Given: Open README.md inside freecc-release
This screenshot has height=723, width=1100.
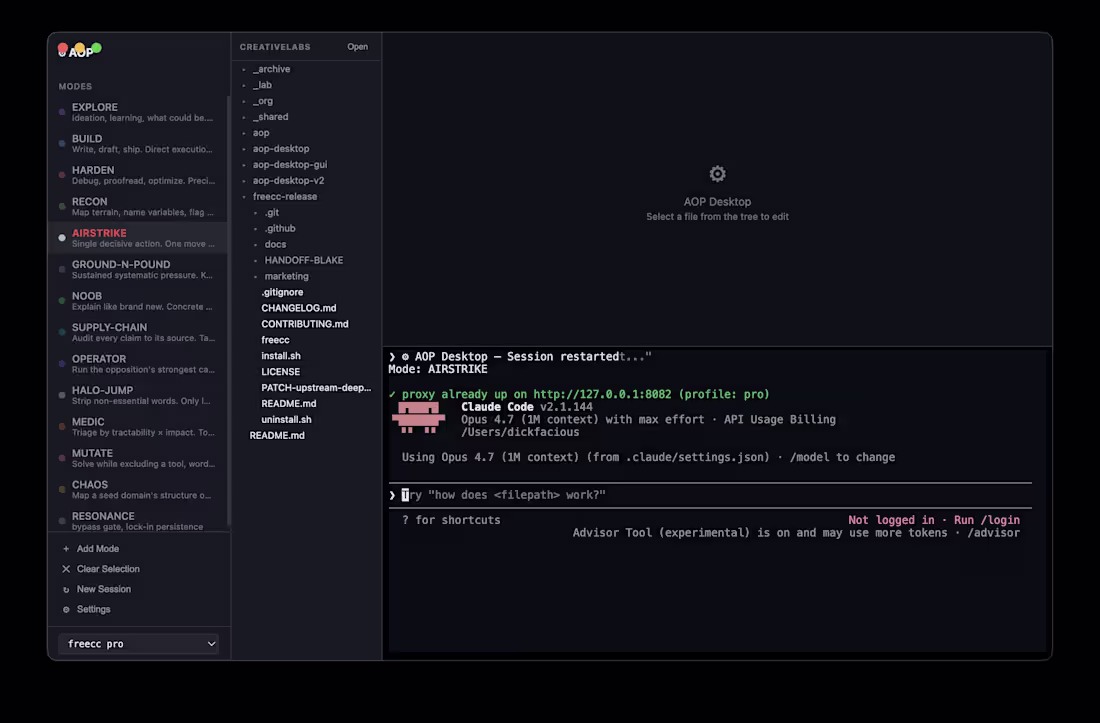Looking at the screenshot, I should 307,404.
